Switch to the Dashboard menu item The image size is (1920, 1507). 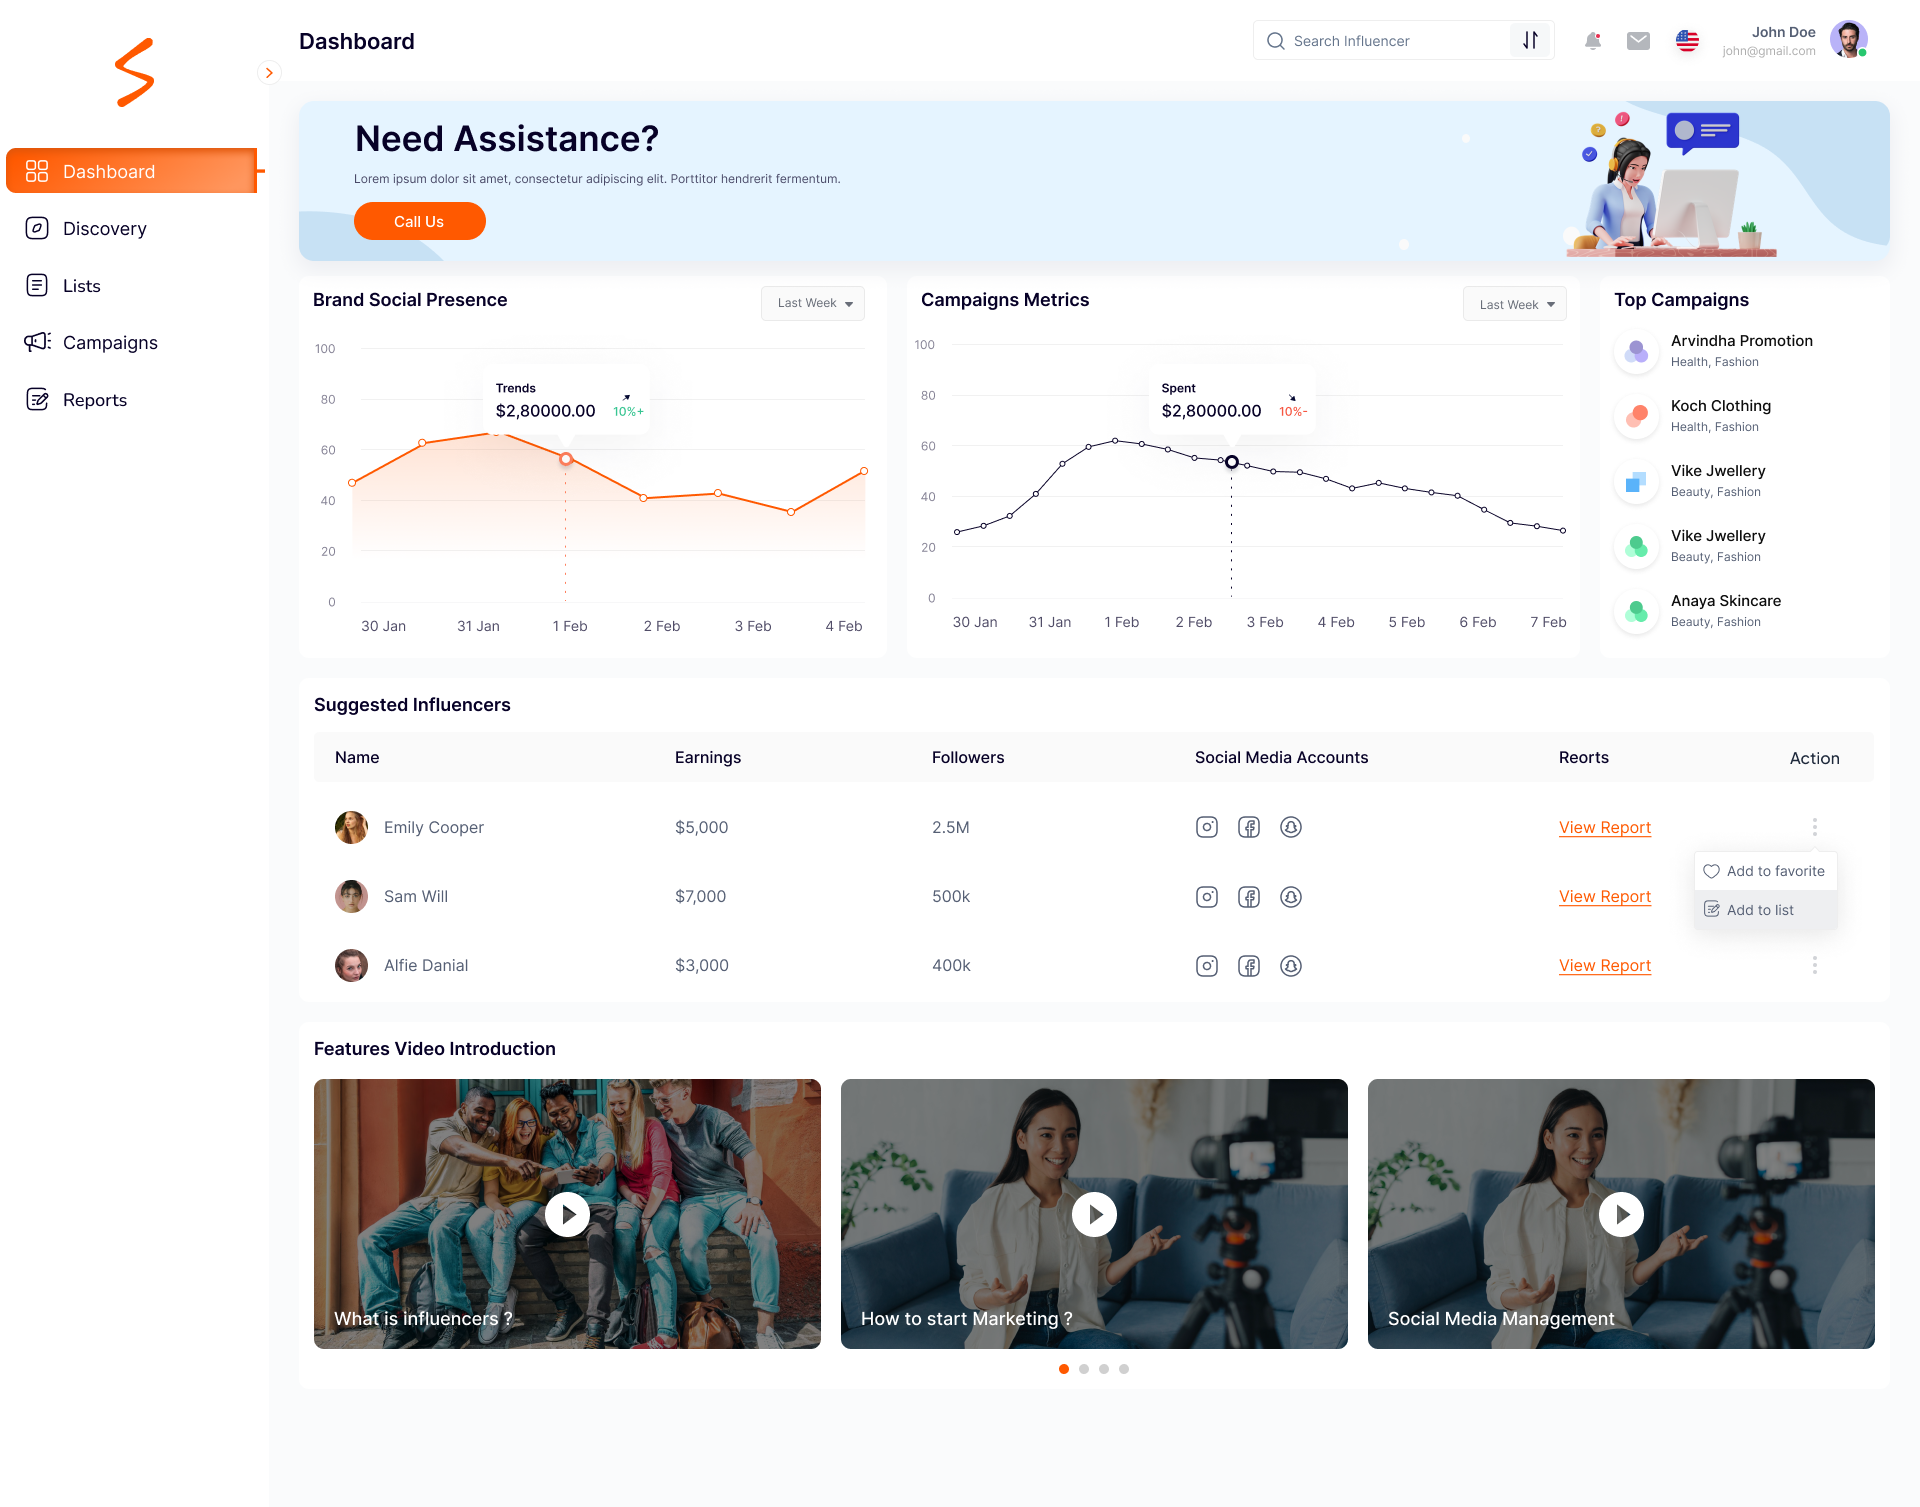(x=108, y=171)
